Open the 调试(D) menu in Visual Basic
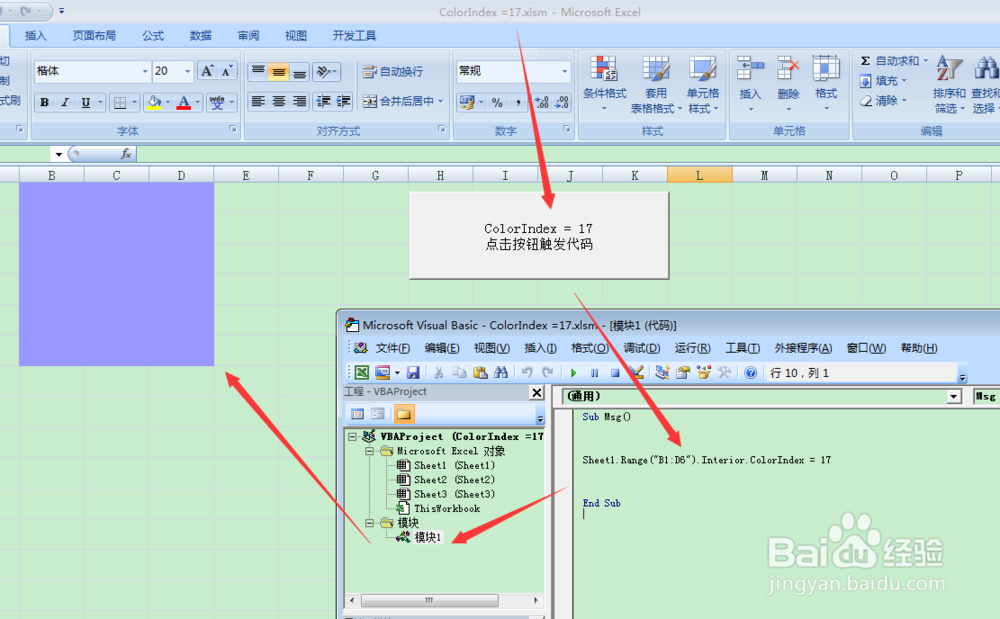This screenshot has height=619, width=1000. [642, 348]
